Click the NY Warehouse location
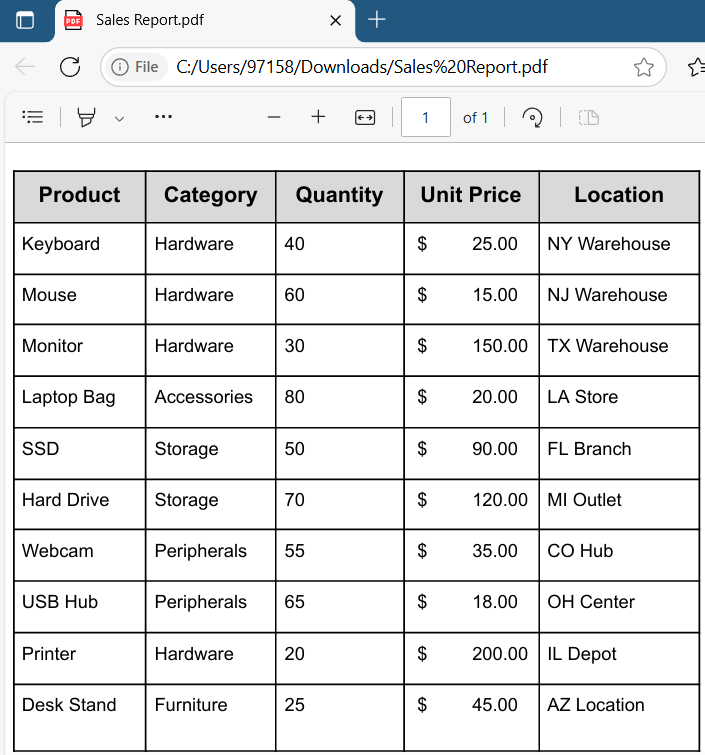 tap(609, 244)
